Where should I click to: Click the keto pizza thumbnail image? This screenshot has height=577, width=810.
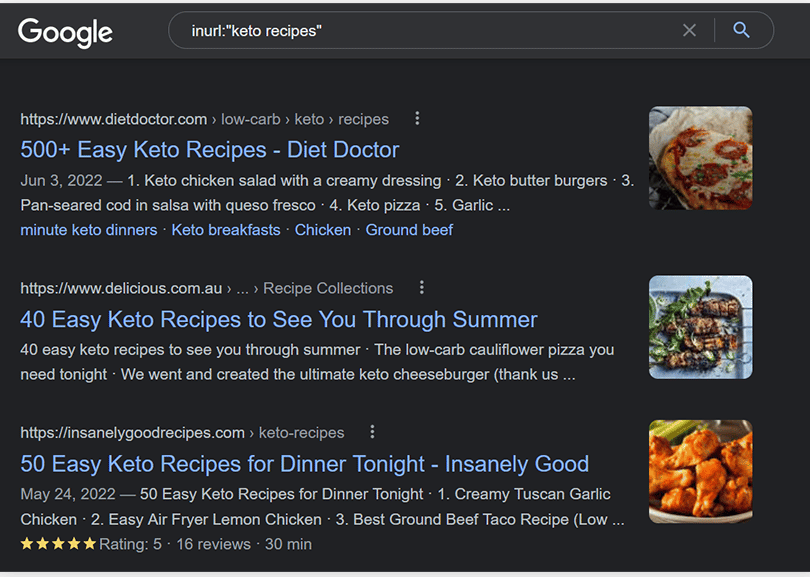[700, 158]
